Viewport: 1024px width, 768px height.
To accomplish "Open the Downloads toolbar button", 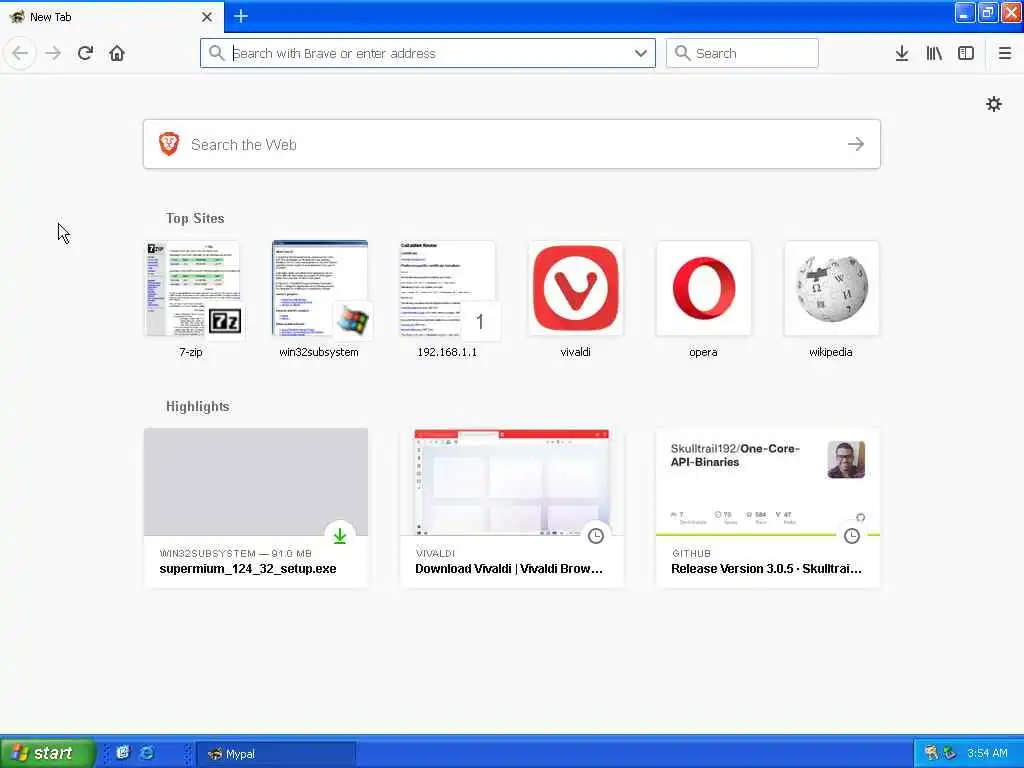I will [x=902, y=53].
